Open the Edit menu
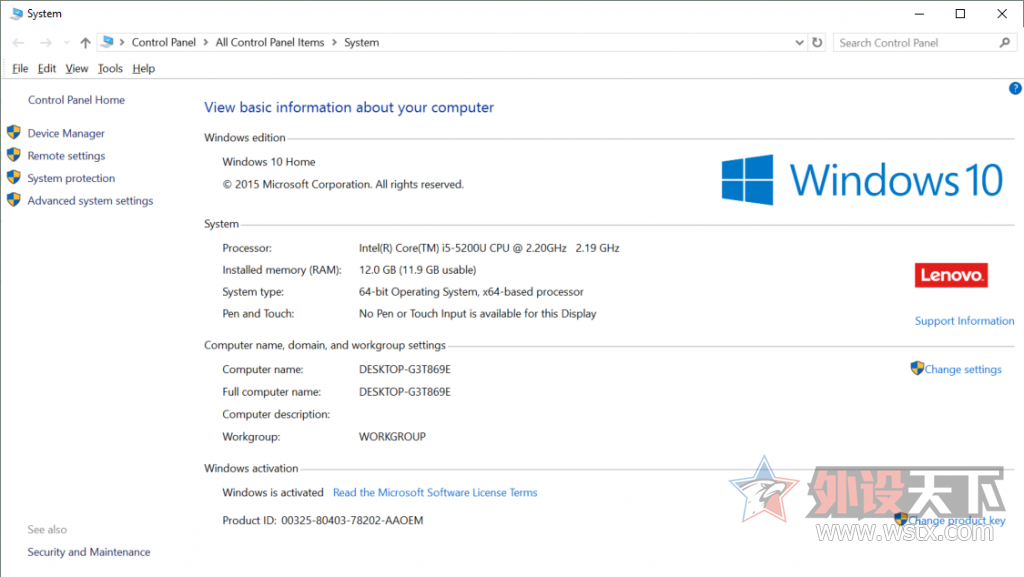The width and height of the screenshot is (1024, 577). [46, 69]
